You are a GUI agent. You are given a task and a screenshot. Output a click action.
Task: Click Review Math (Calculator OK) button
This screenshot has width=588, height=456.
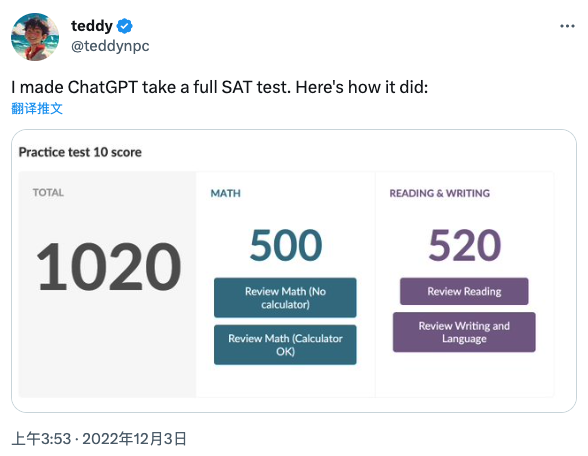tap(285, 345)
